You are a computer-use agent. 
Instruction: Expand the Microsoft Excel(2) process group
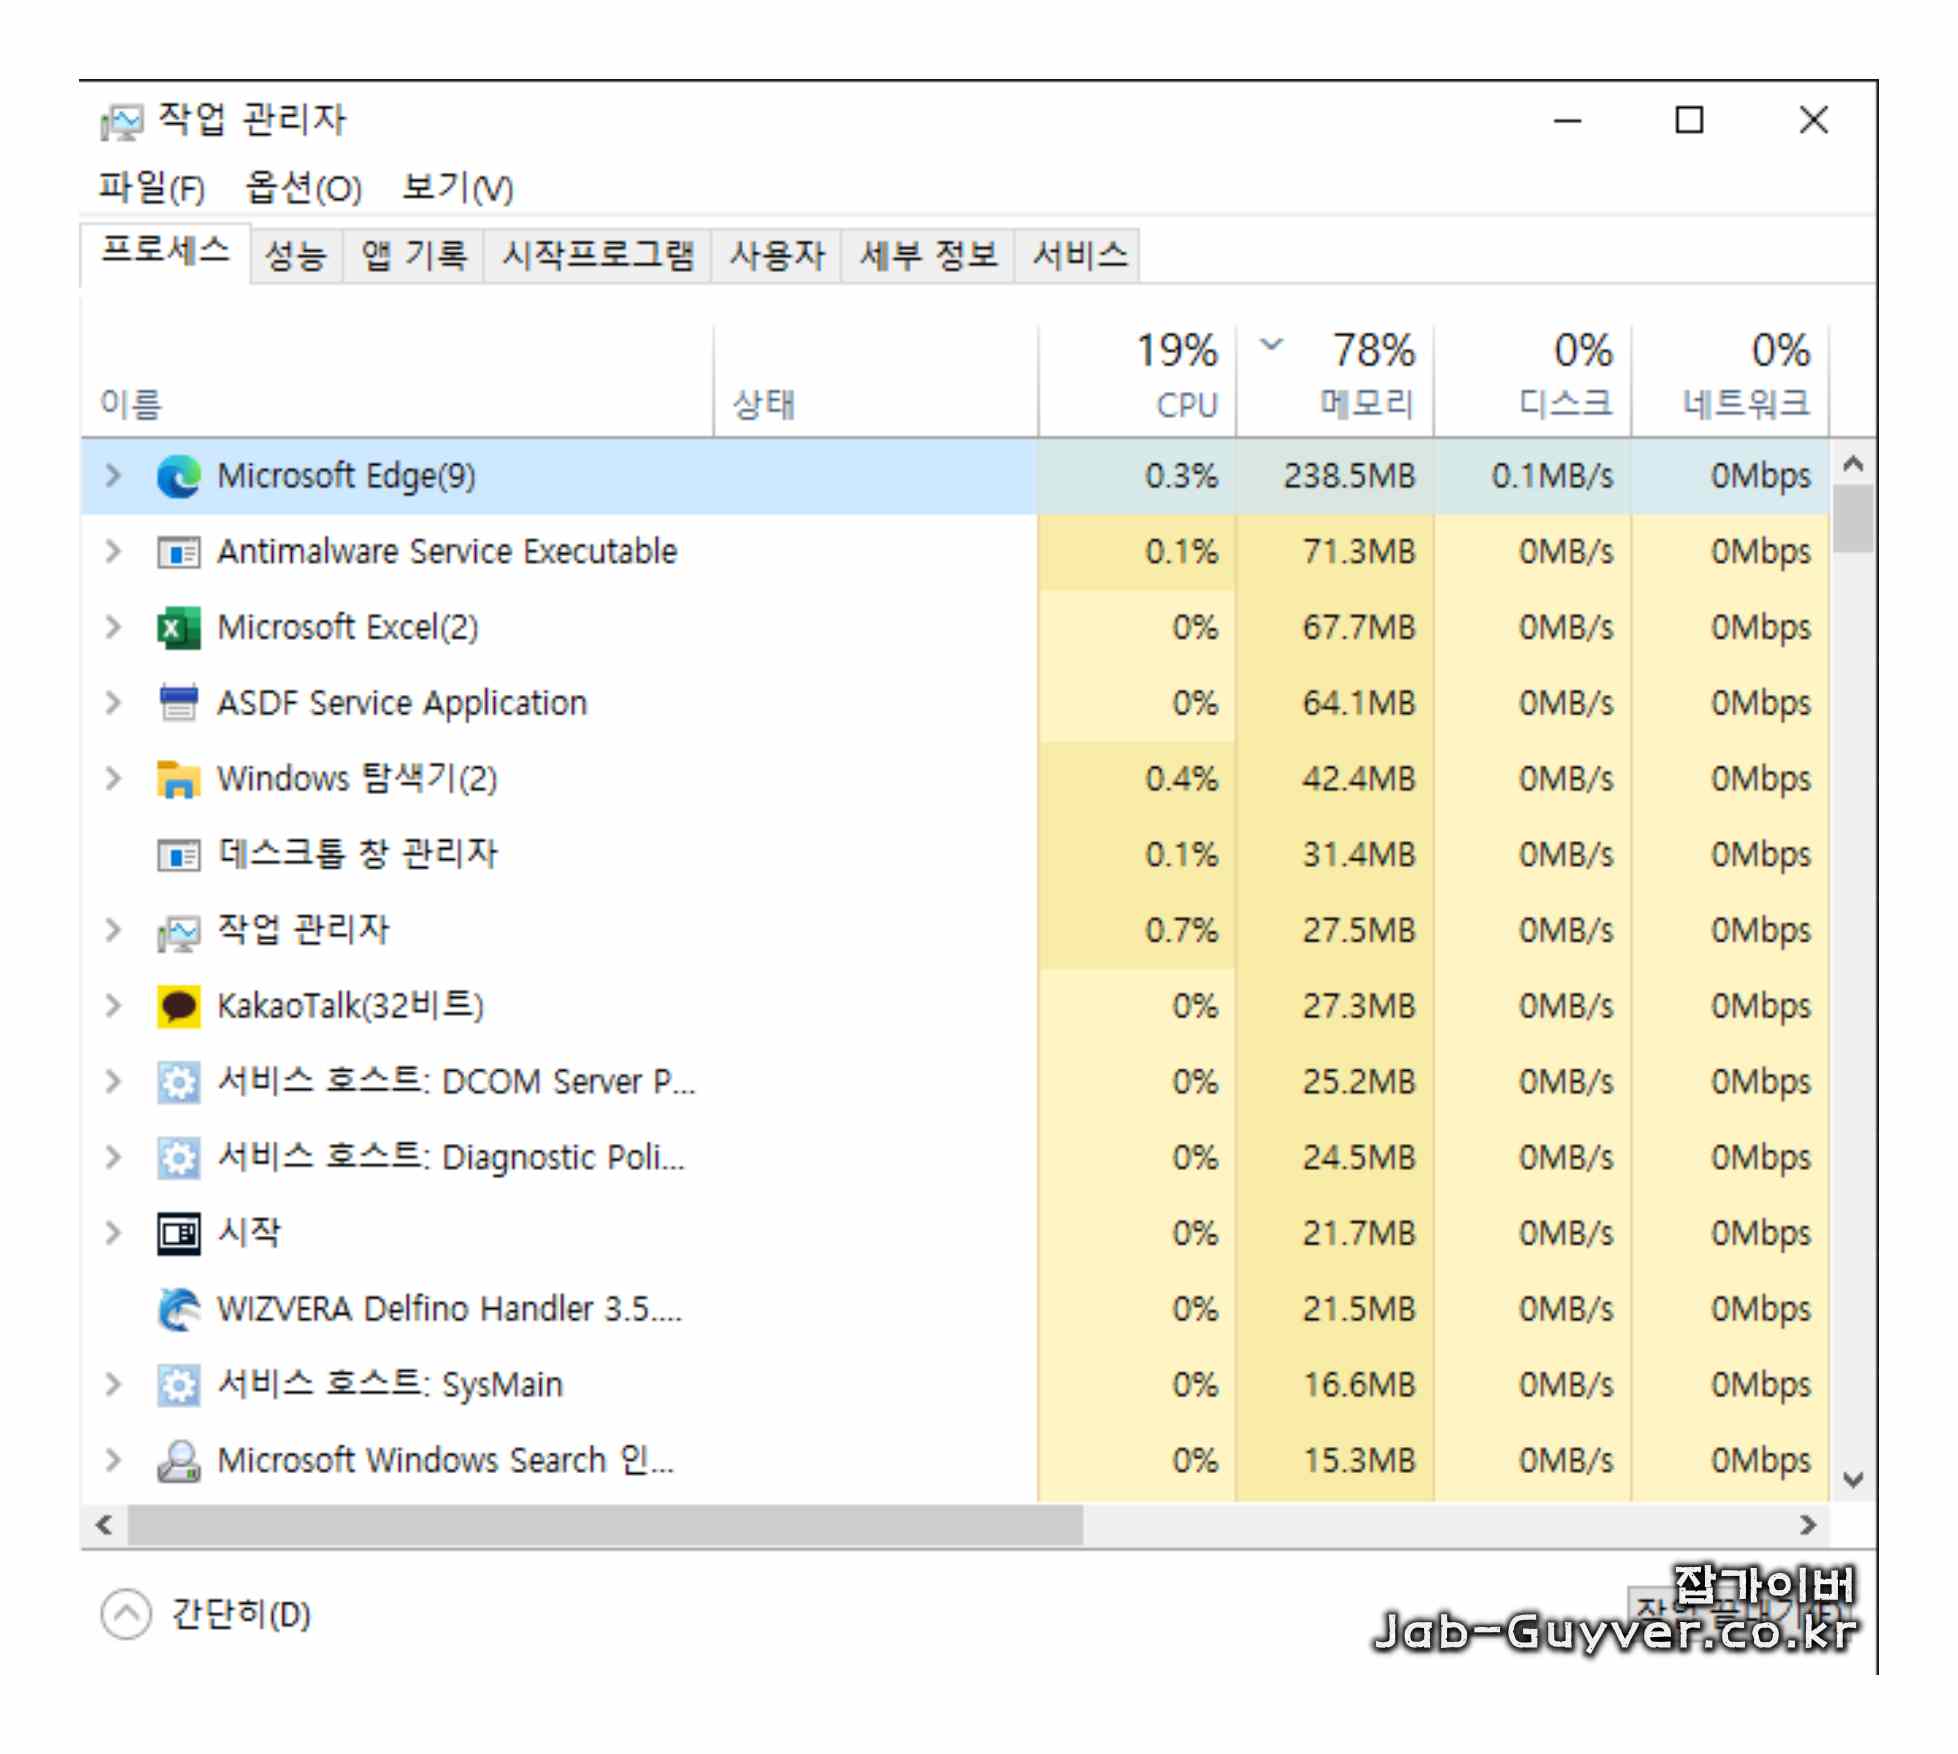[113, 628]
